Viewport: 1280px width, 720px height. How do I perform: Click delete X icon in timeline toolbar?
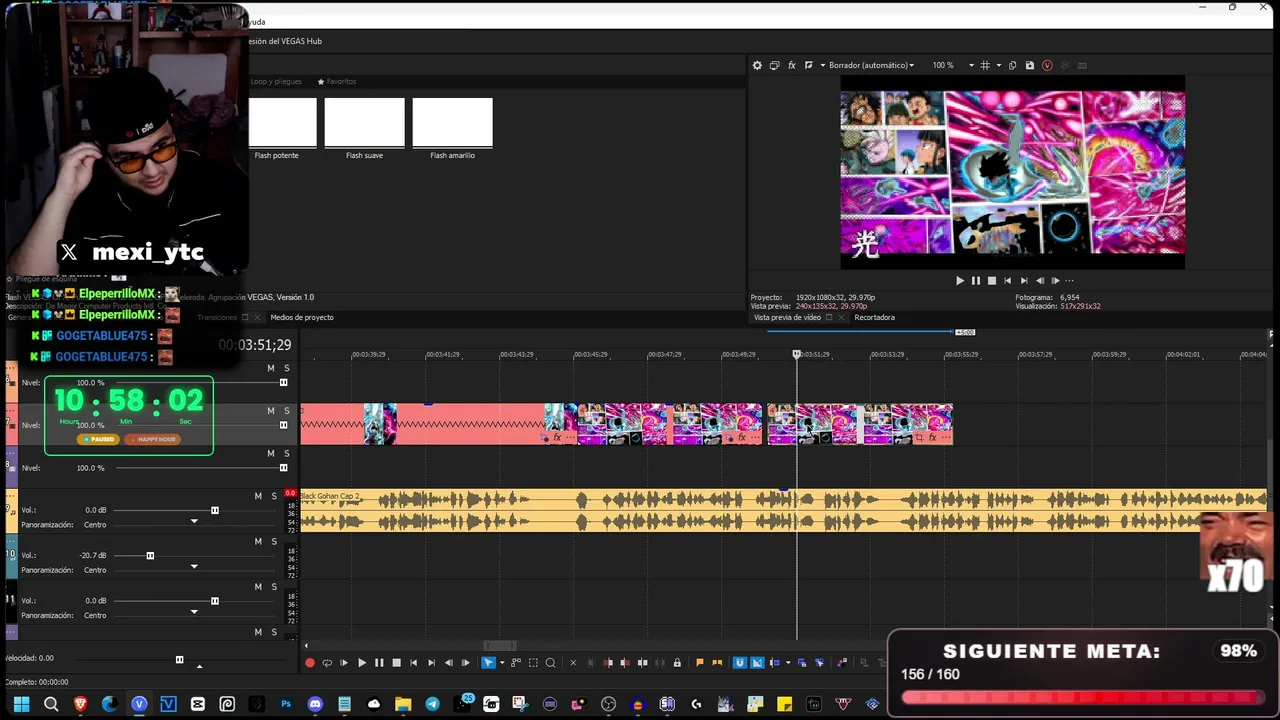point(573,662)
